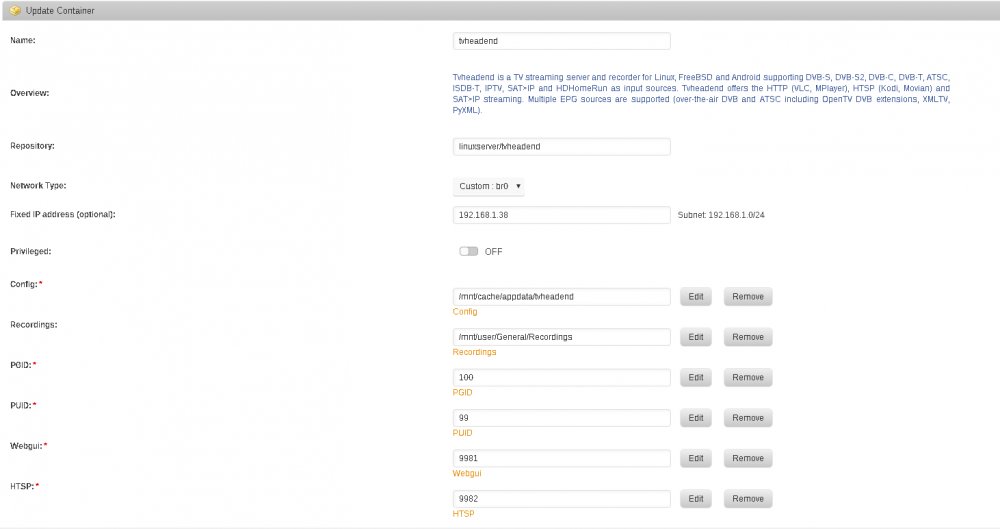Remove the HTSP port mapping

[747, 498]
